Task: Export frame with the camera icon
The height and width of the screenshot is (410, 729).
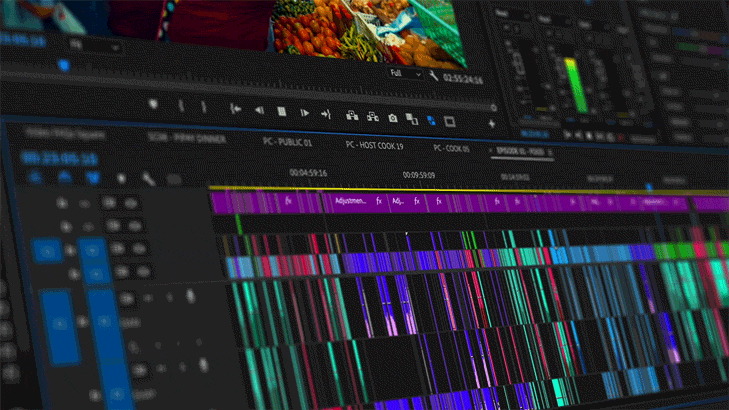Action: [393, 118]
